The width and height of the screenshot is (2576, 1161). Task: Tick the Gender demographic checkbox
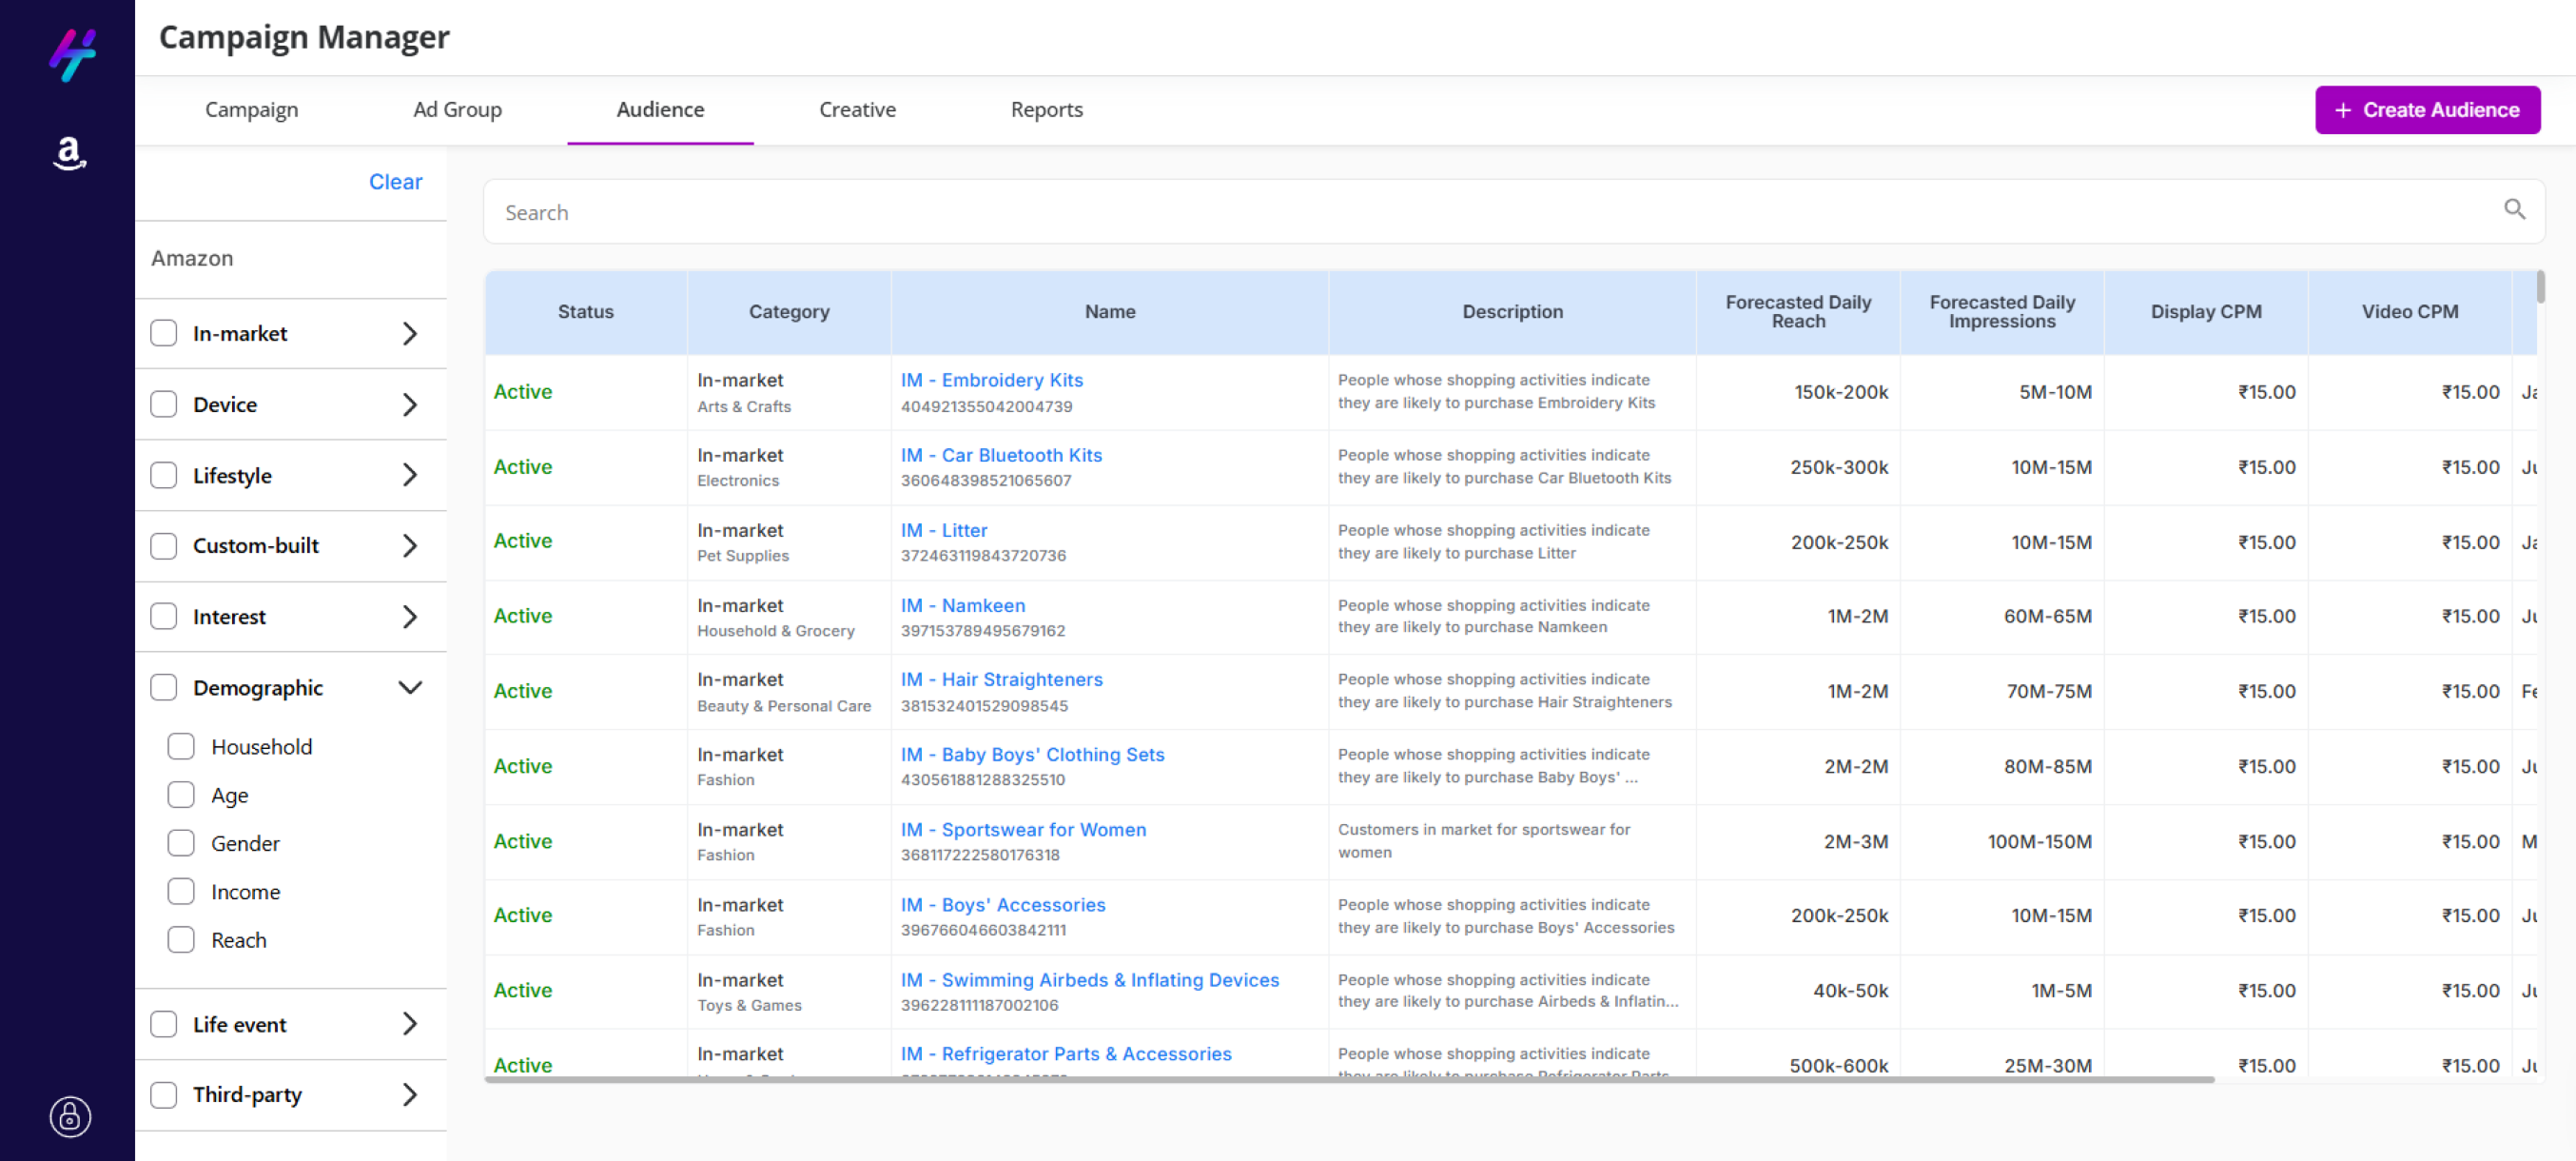(181, 843)
